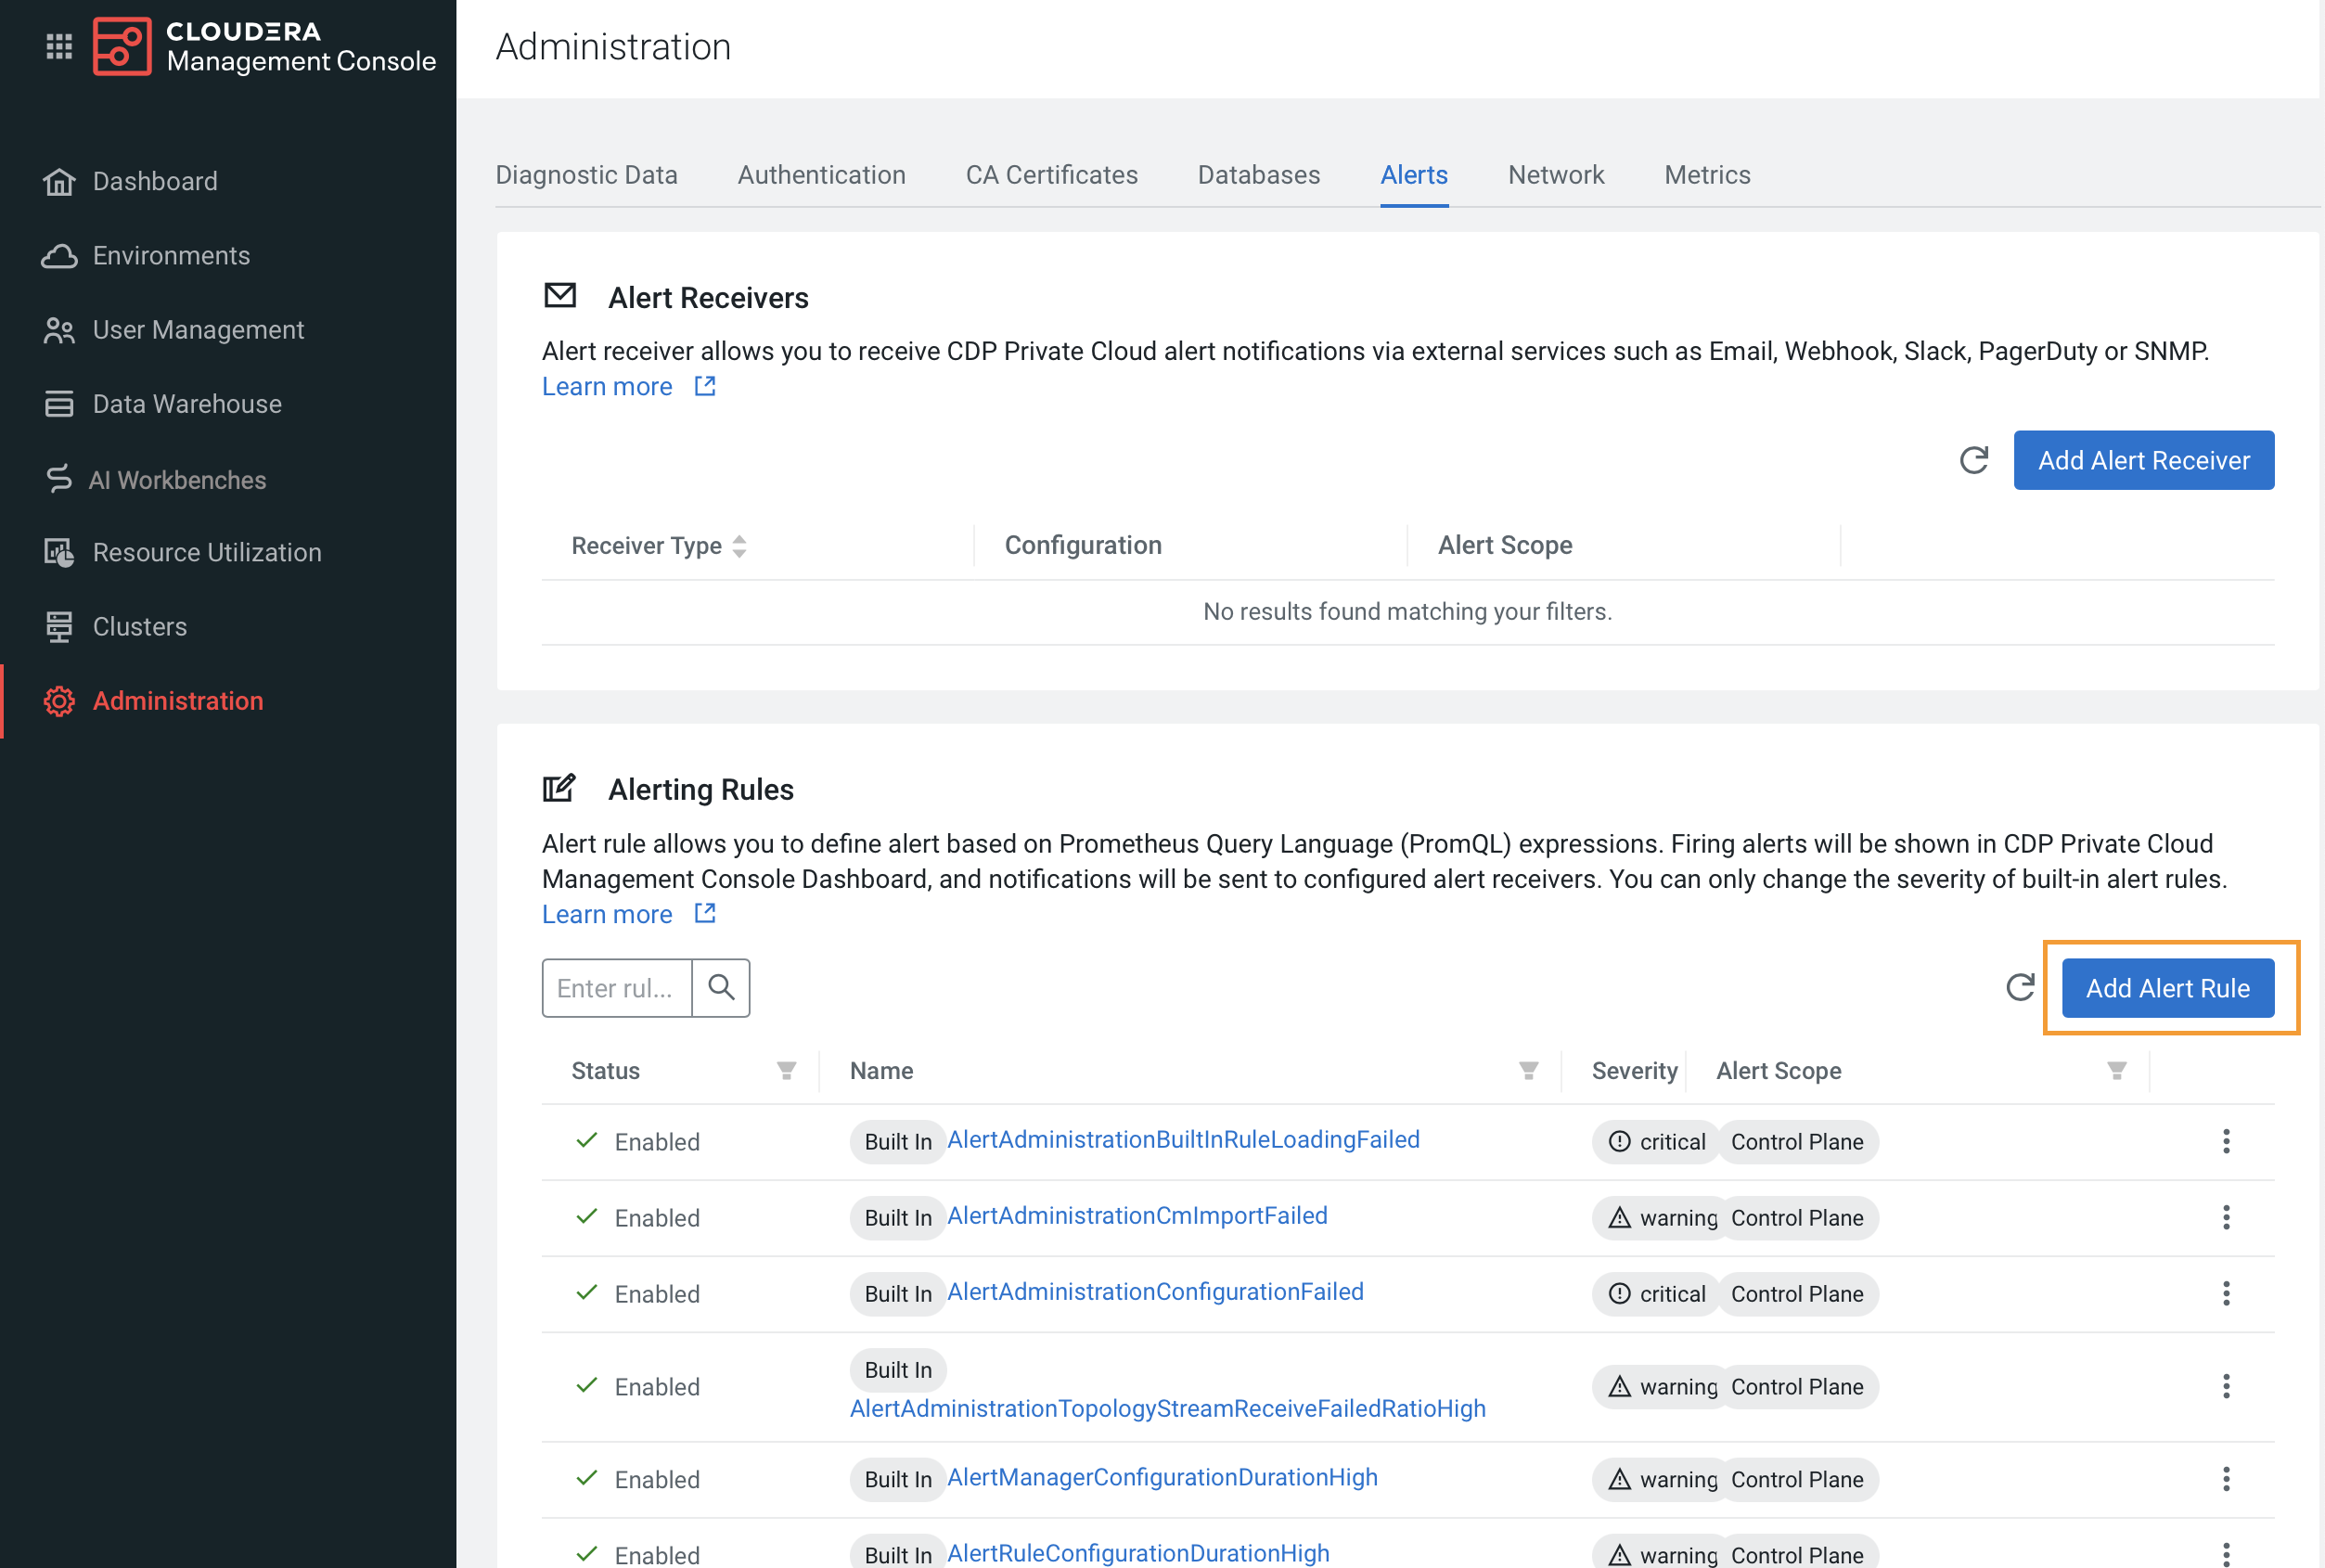Switch to the Diagnostic Data tab
Screen dimensions: 2325x1568
pyautogui.click(x=586, y=175)
